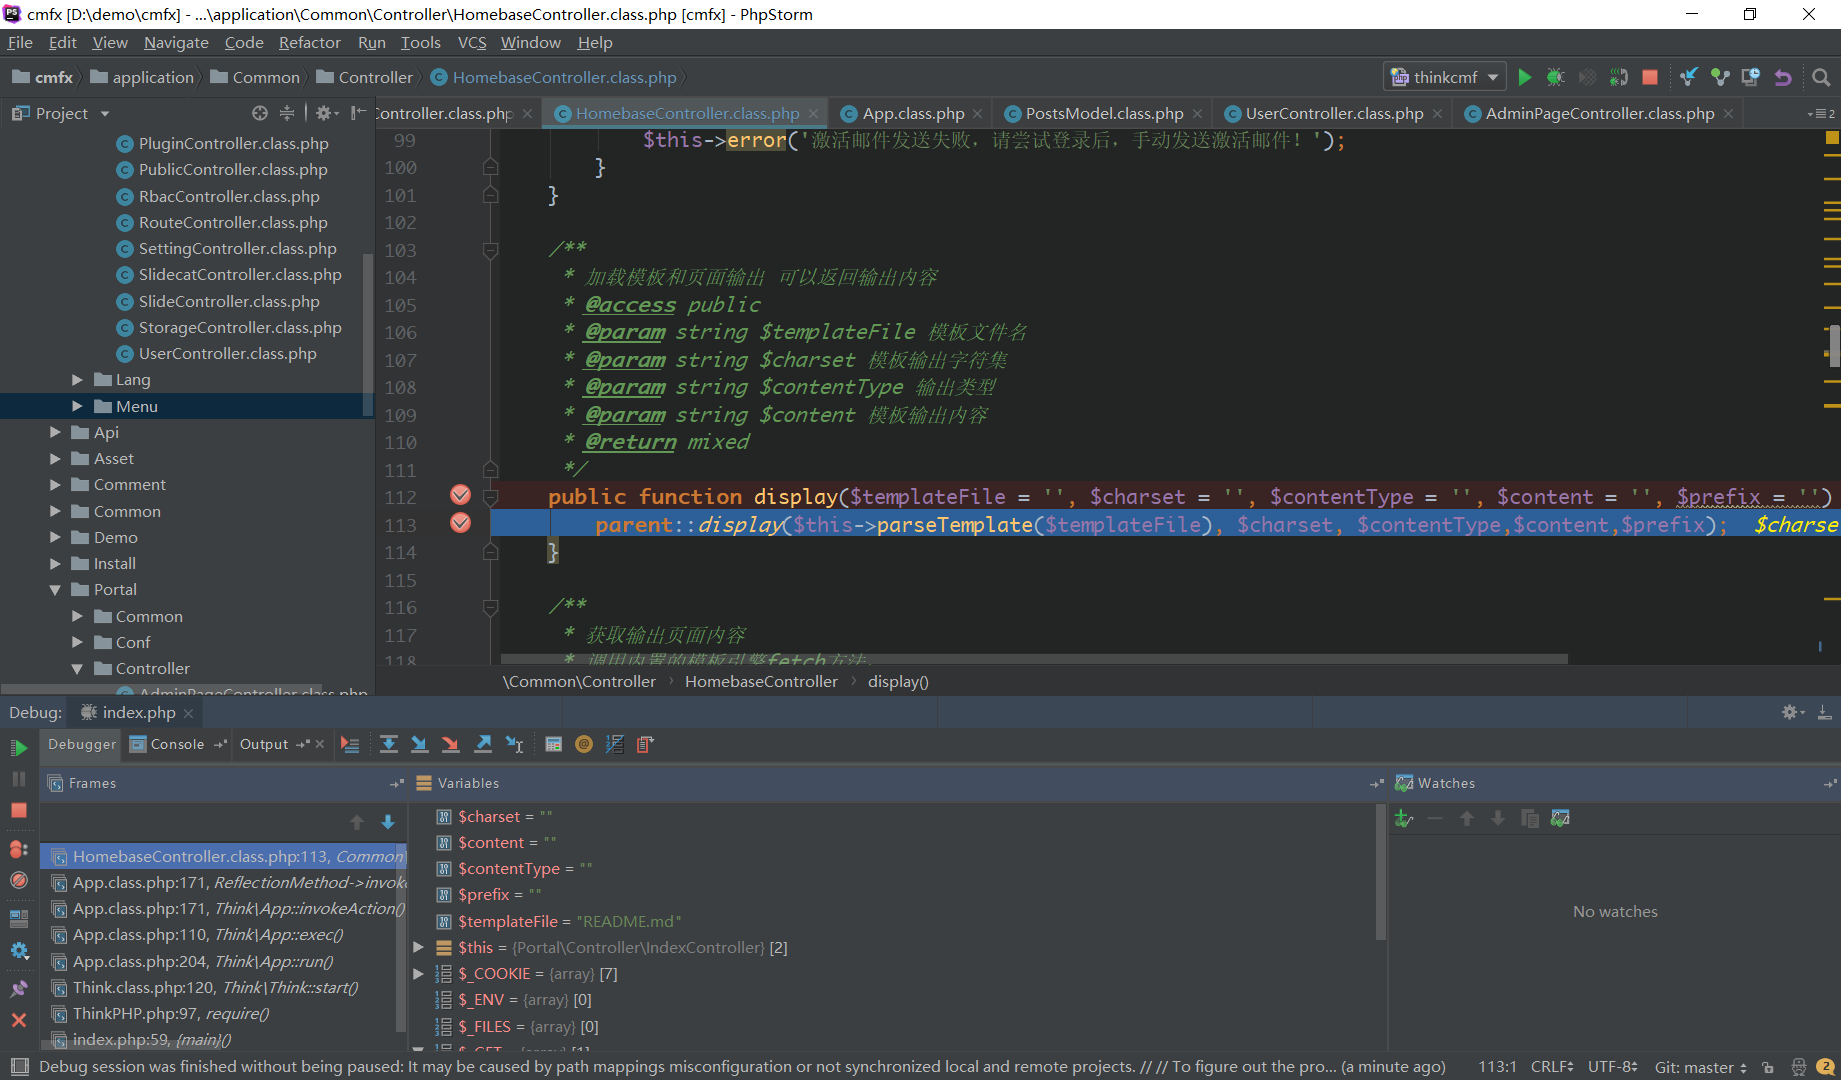Expand the $this variable node
Viewport: 1841px width, 1080px height.
click(x=419, y=947)
